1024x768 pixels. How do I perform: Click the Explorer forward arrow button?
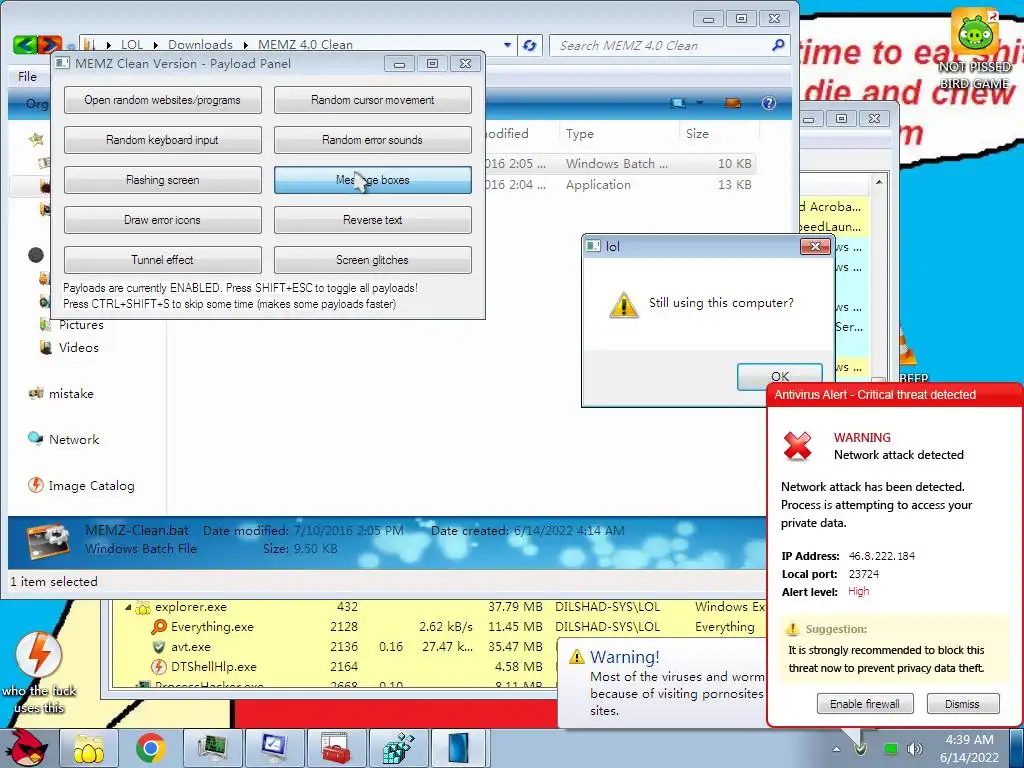click(50, 44)
